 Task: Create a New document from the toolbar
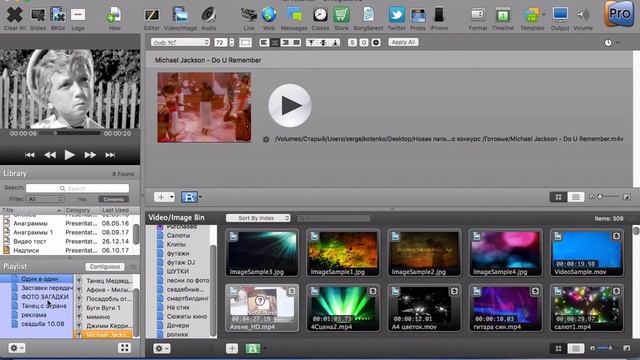(114, 16)
